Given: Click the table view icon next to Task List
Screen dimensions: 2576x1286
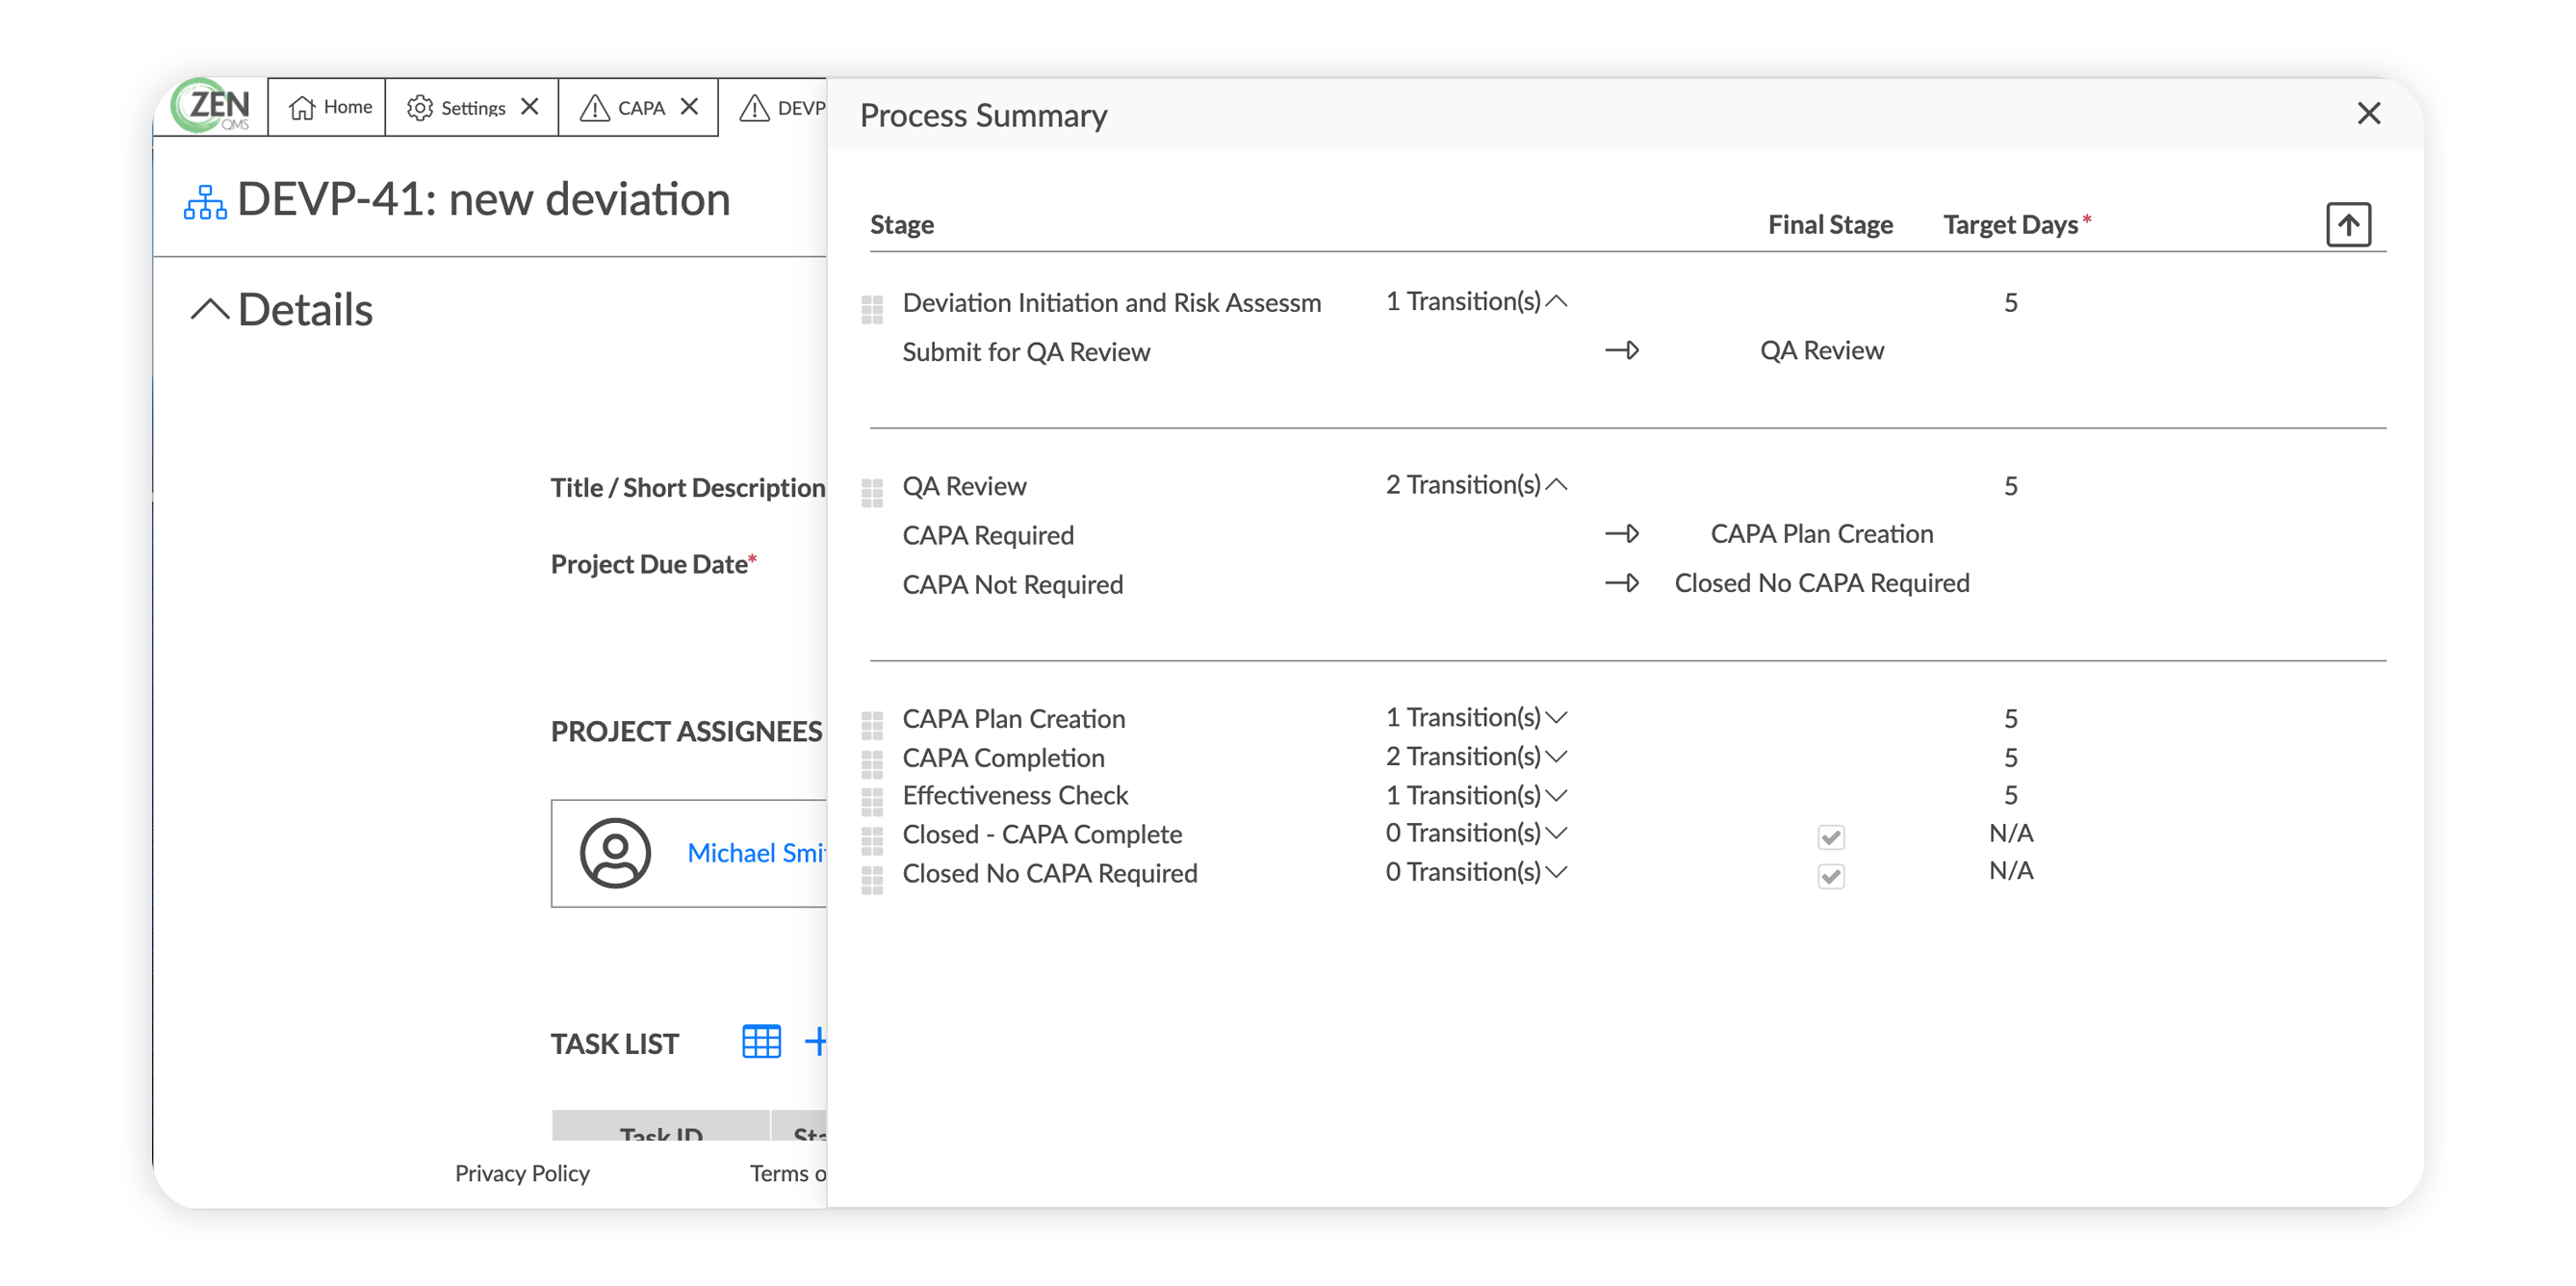Looking at the screenshot, I should pyautogui.click(x=763, y=1042).
